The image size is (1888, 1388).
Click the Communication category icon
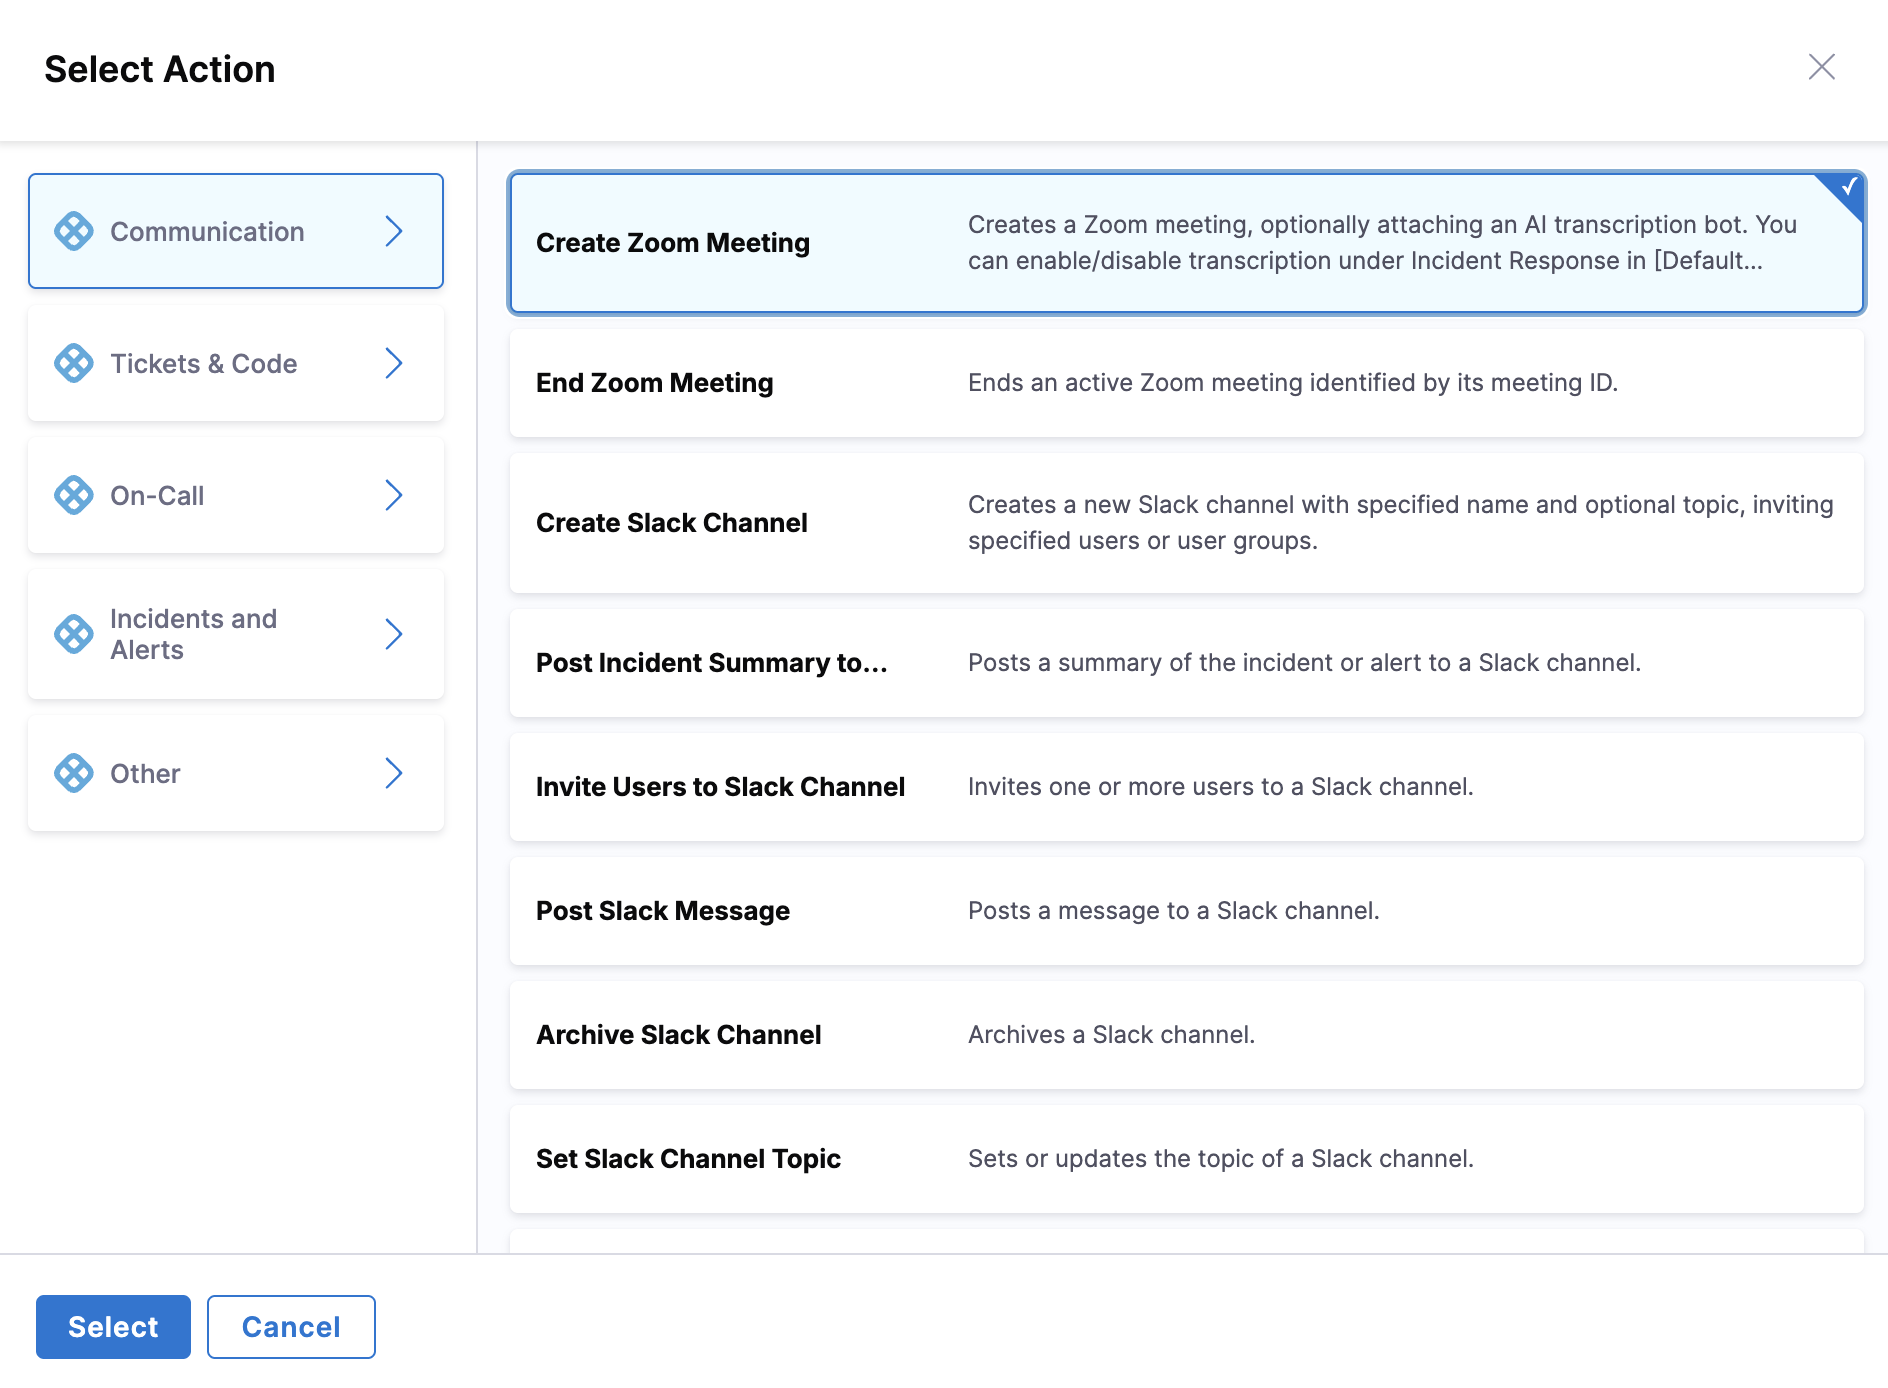[74, 231]
